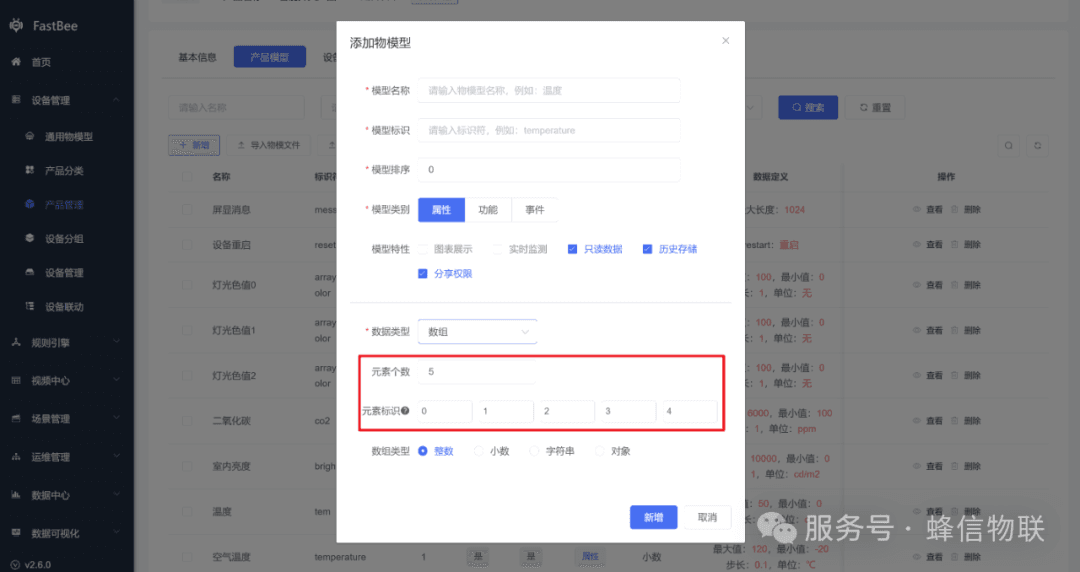1080x572 pixels.
Task: Tick the 设备重启 row checkbox
Action: click(187, 245)
